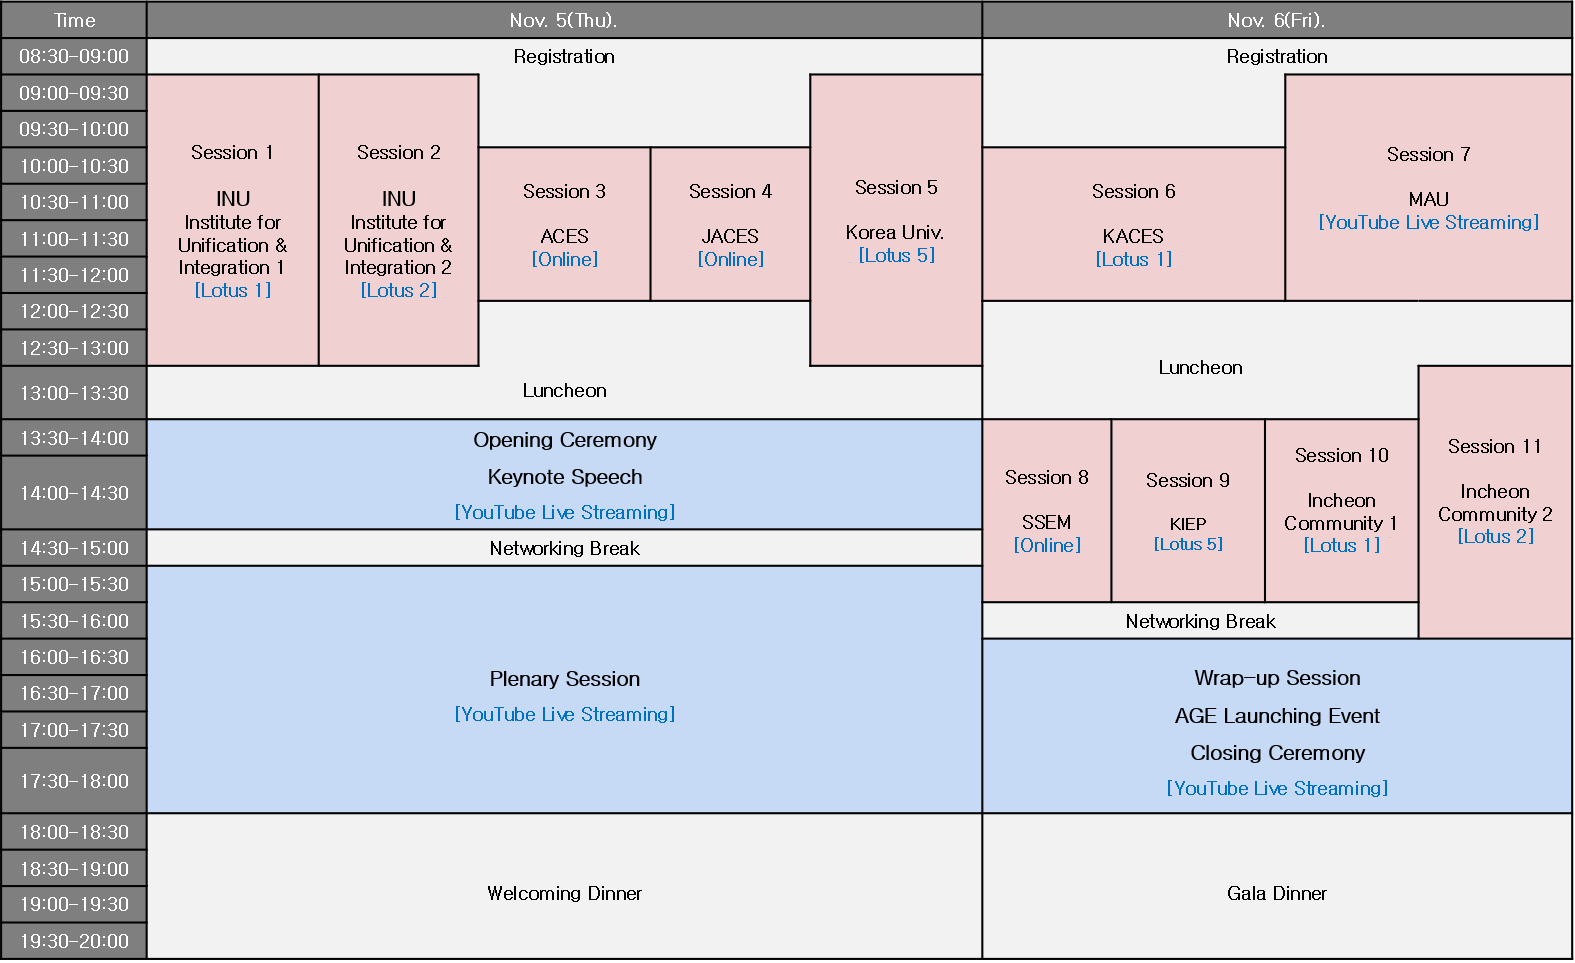Select the Closing Ceremony text
The width and height of the screenshot is (1575, 963).
click(x=1277, y=753)
